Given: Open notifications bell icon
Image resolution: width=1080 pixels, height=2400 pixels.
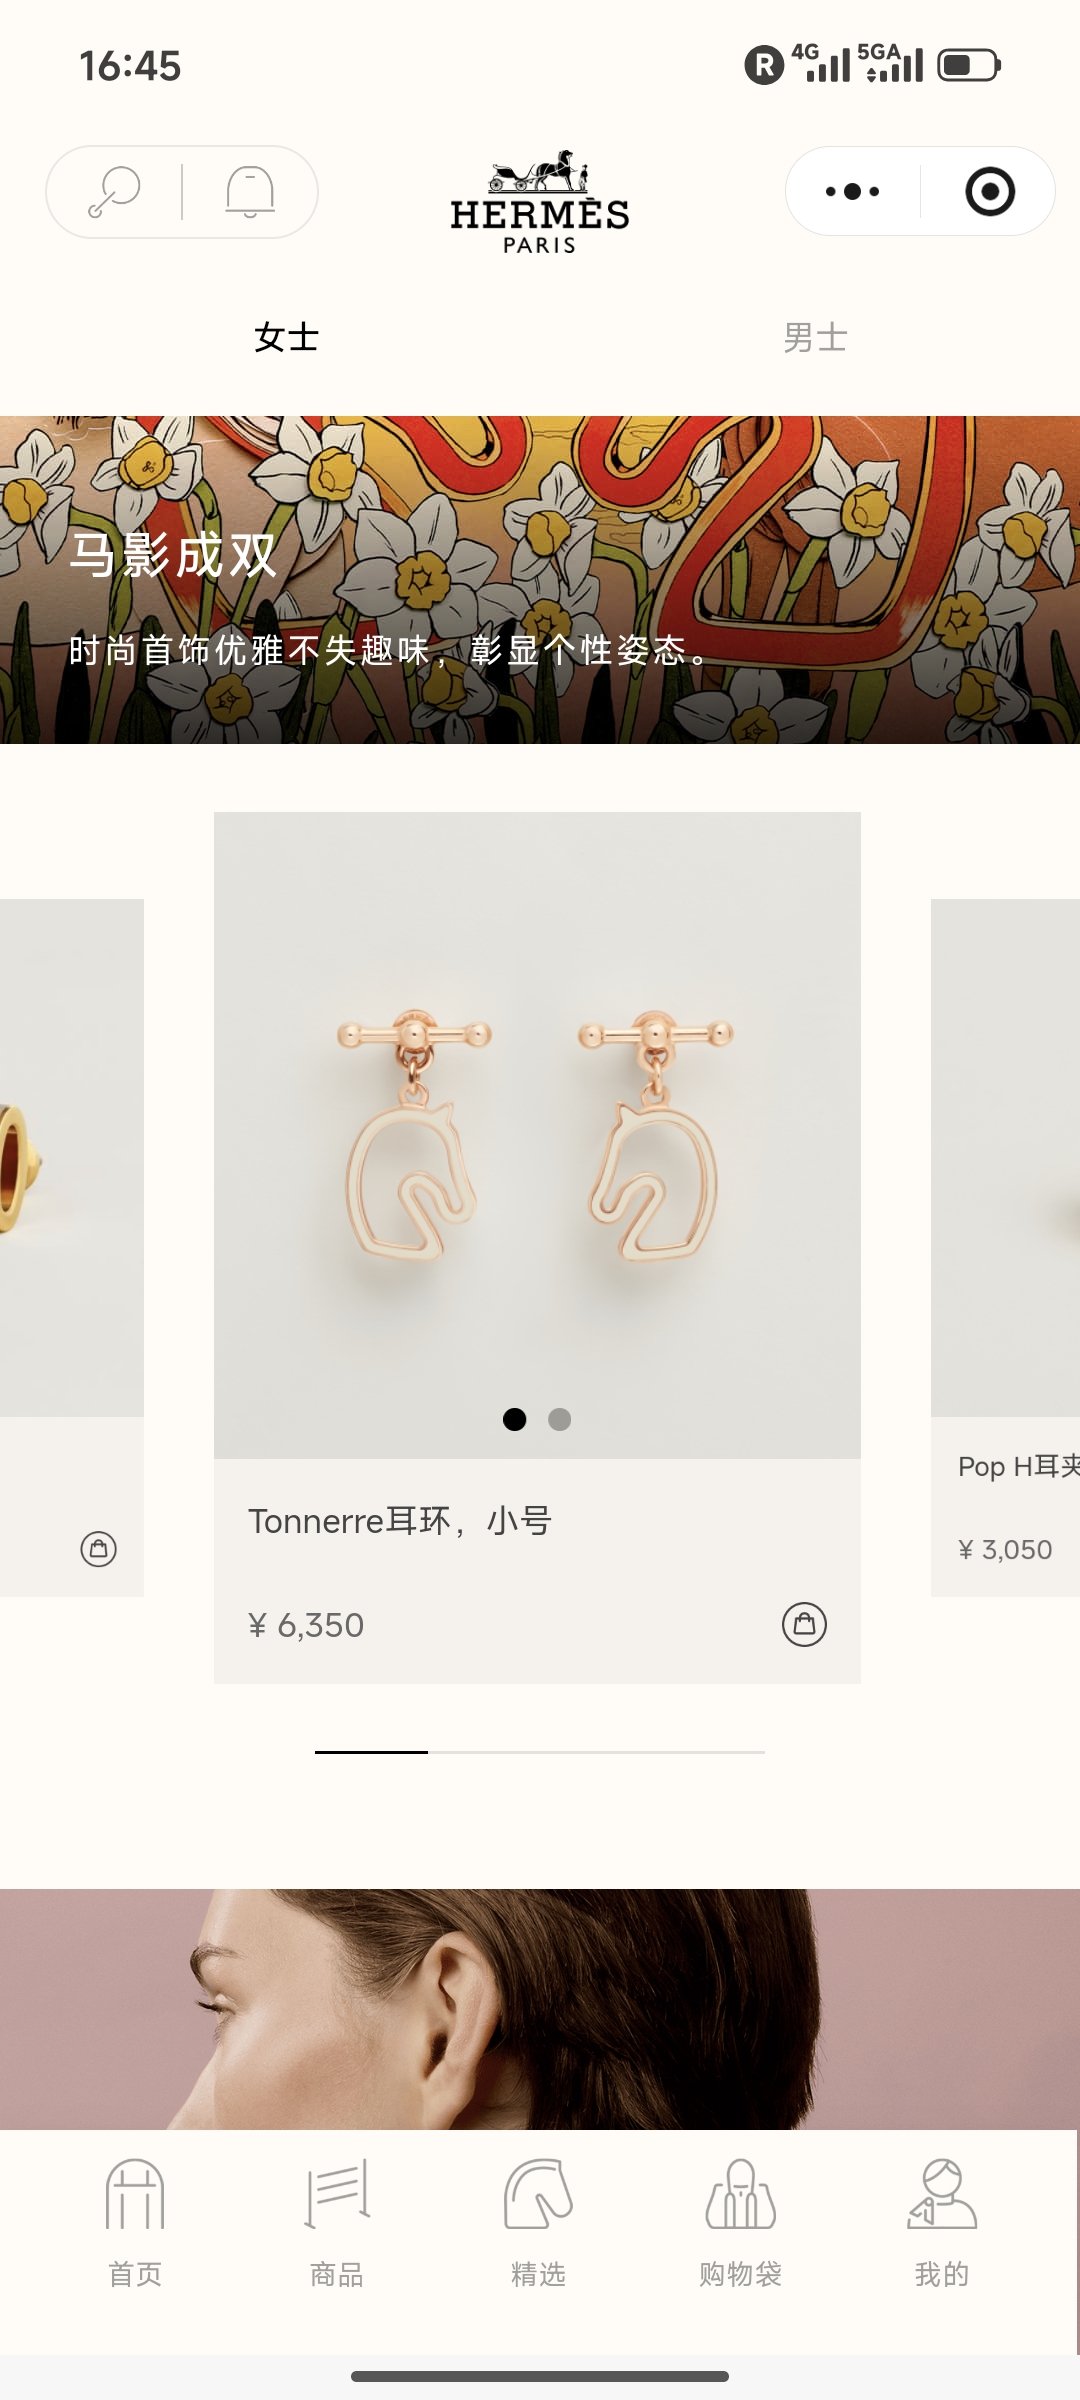Looking at the screenshot, I should coord(250,191).
